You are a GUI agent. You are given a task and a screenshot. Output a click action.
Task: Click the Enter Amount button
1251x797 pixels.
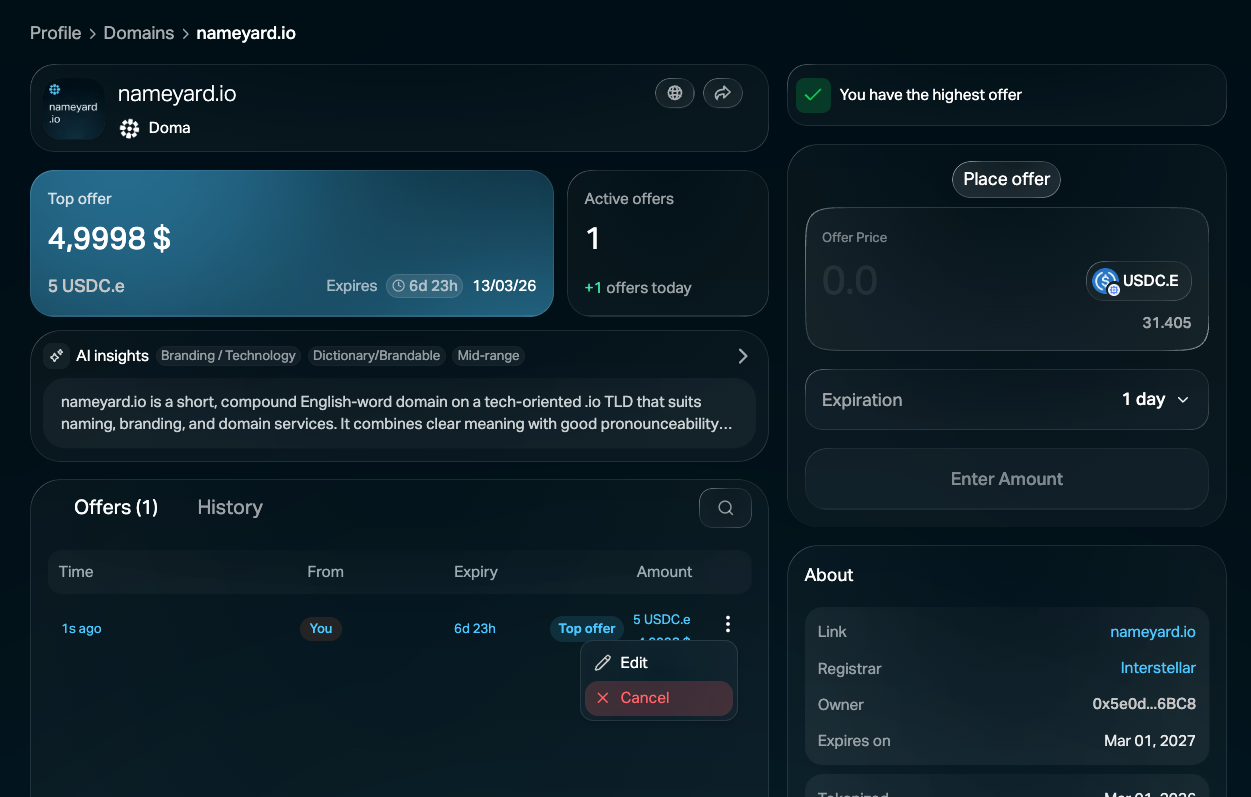pyautogui.click(x=1006, y=479)
